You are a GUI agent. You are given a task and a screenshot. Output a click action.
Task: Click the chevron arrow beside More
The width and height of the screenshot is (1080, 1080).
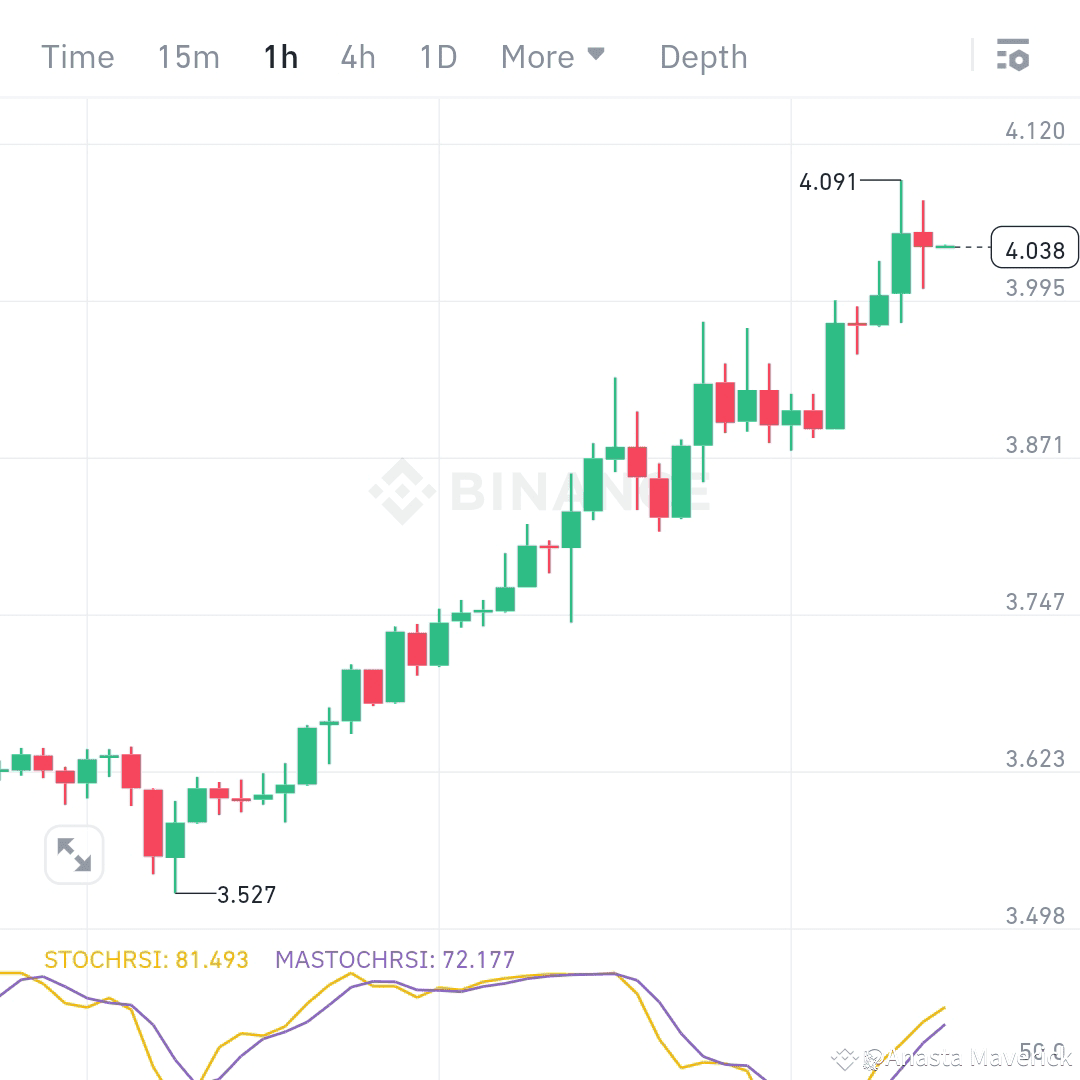click(x=597, y=54)
